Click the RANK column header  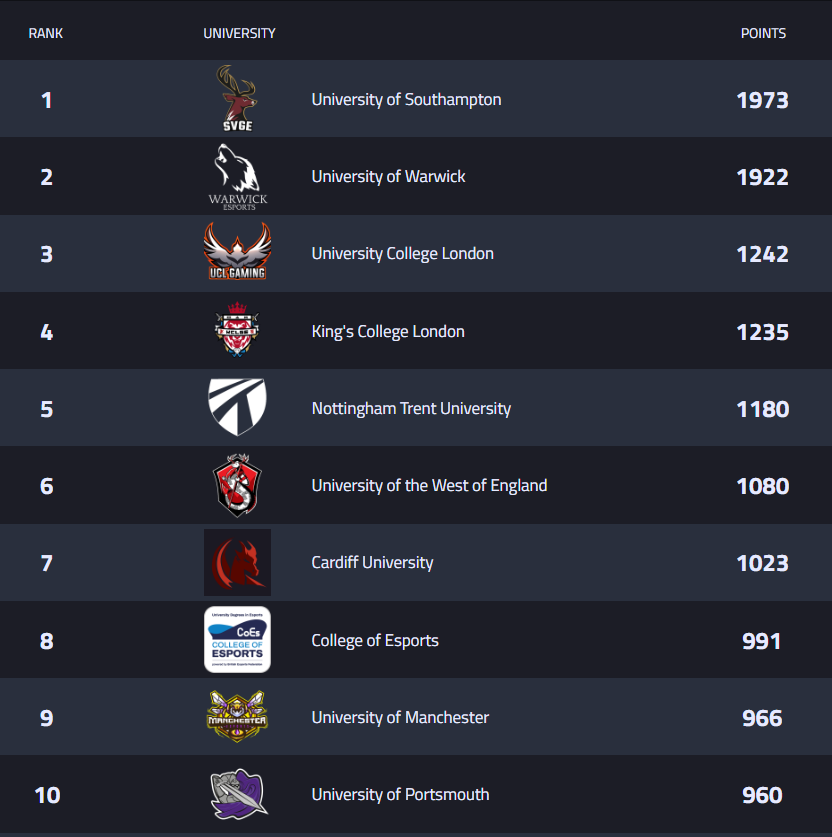pos(46,33)
